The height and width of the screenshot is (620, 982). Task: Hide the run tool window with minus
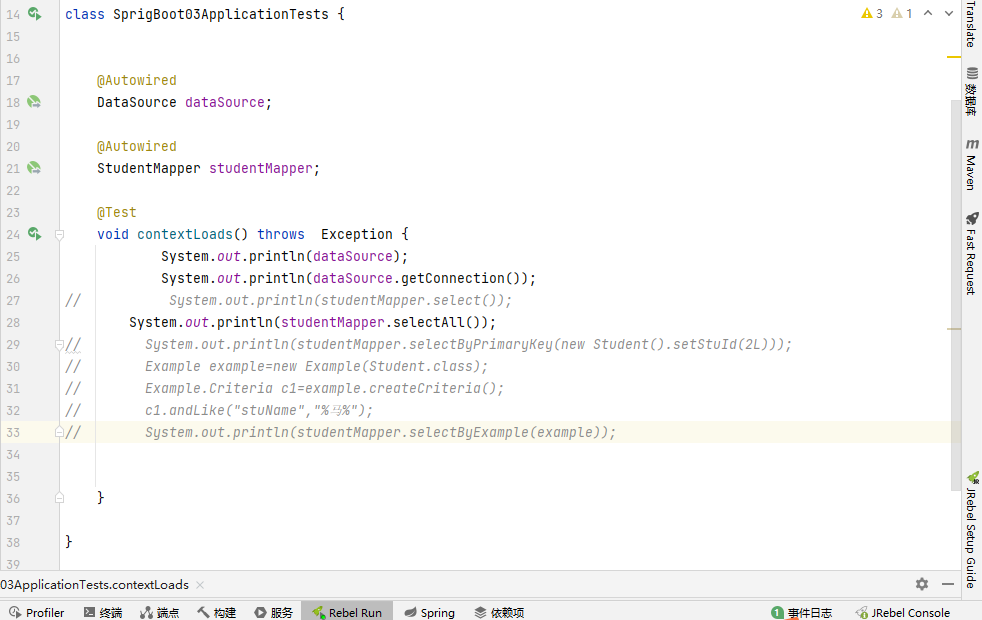pyautogui.click(x=948, y=584)
